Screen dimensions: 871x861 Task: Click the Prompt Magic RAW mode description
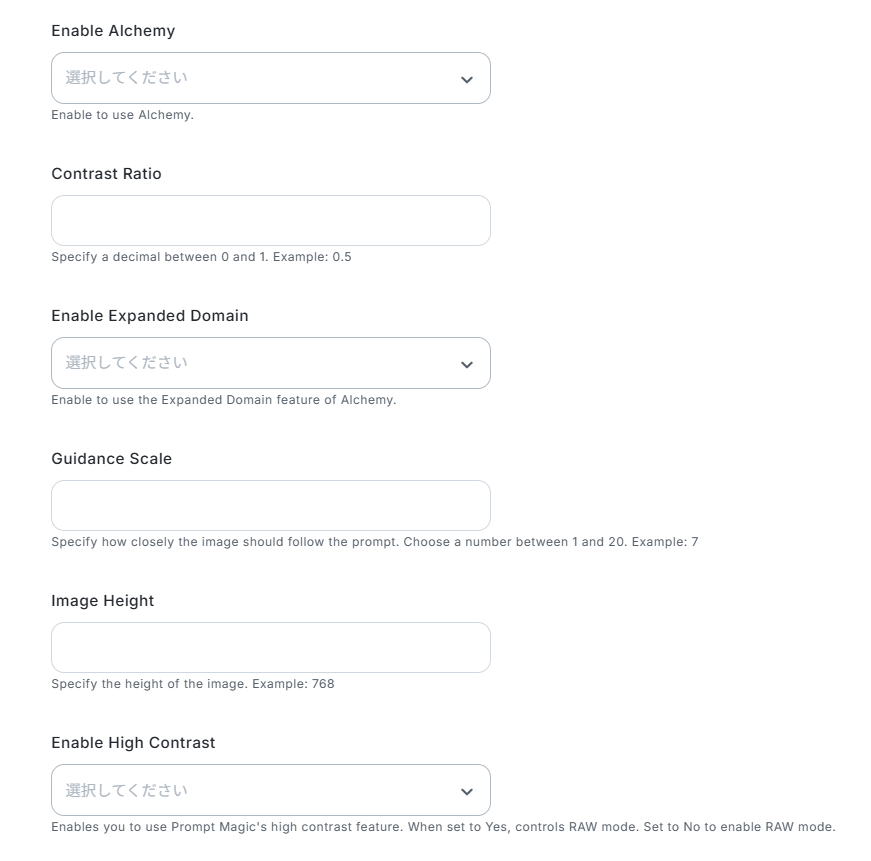coord(443,827)
